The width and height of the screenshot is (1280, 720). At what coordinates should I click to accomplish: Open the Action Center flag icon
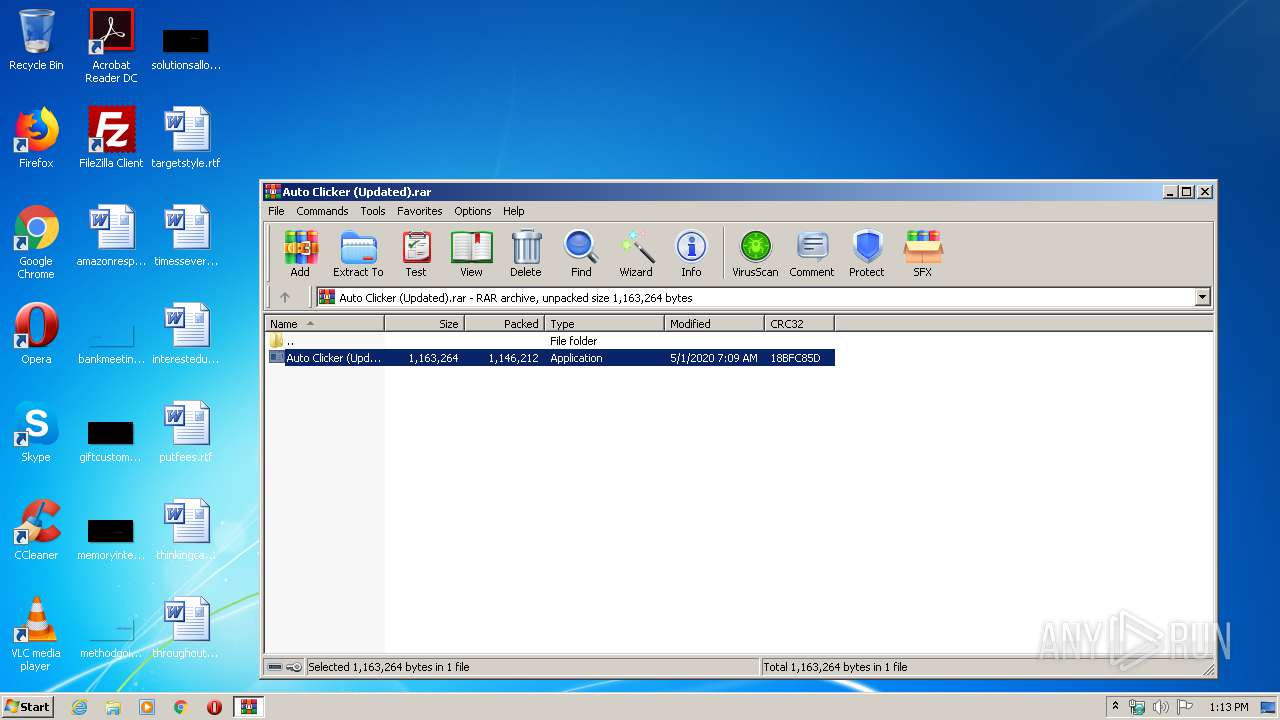click(x=1185, y=707)
